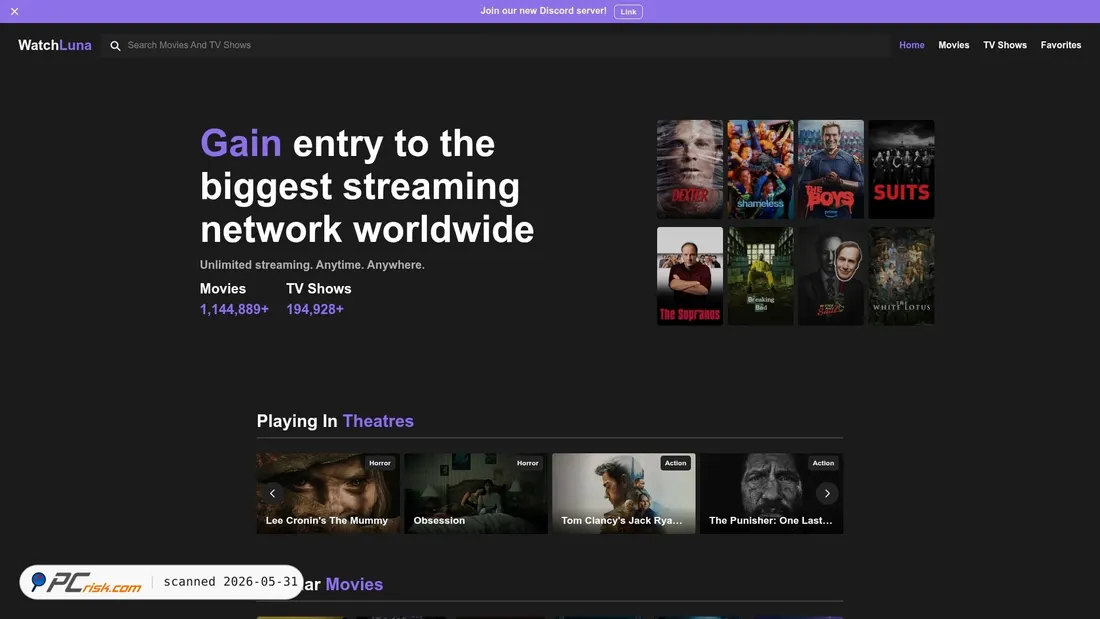Viewport: 1100px width, 619px height.
Task: Open the Breaking Bad poster
Action: [x=760, y=276]
